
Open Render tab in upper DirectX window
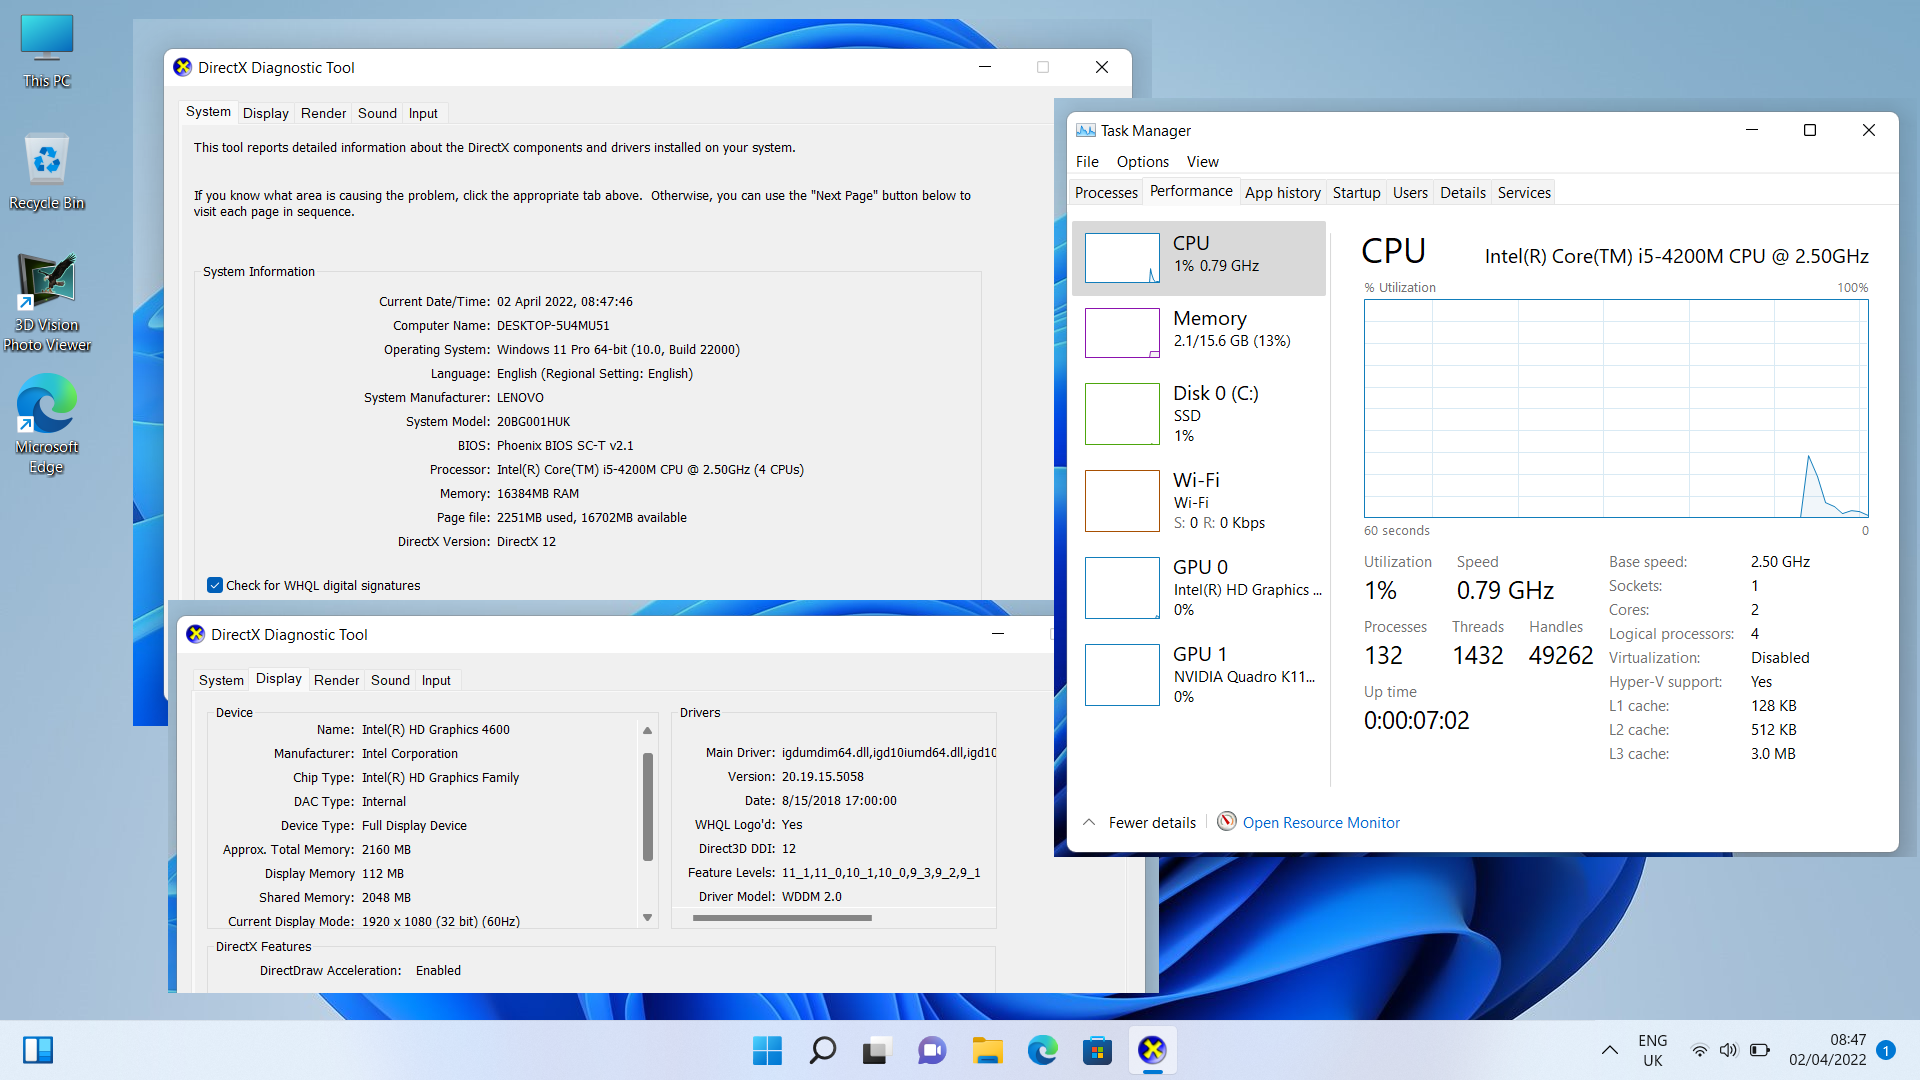point(323,113)
